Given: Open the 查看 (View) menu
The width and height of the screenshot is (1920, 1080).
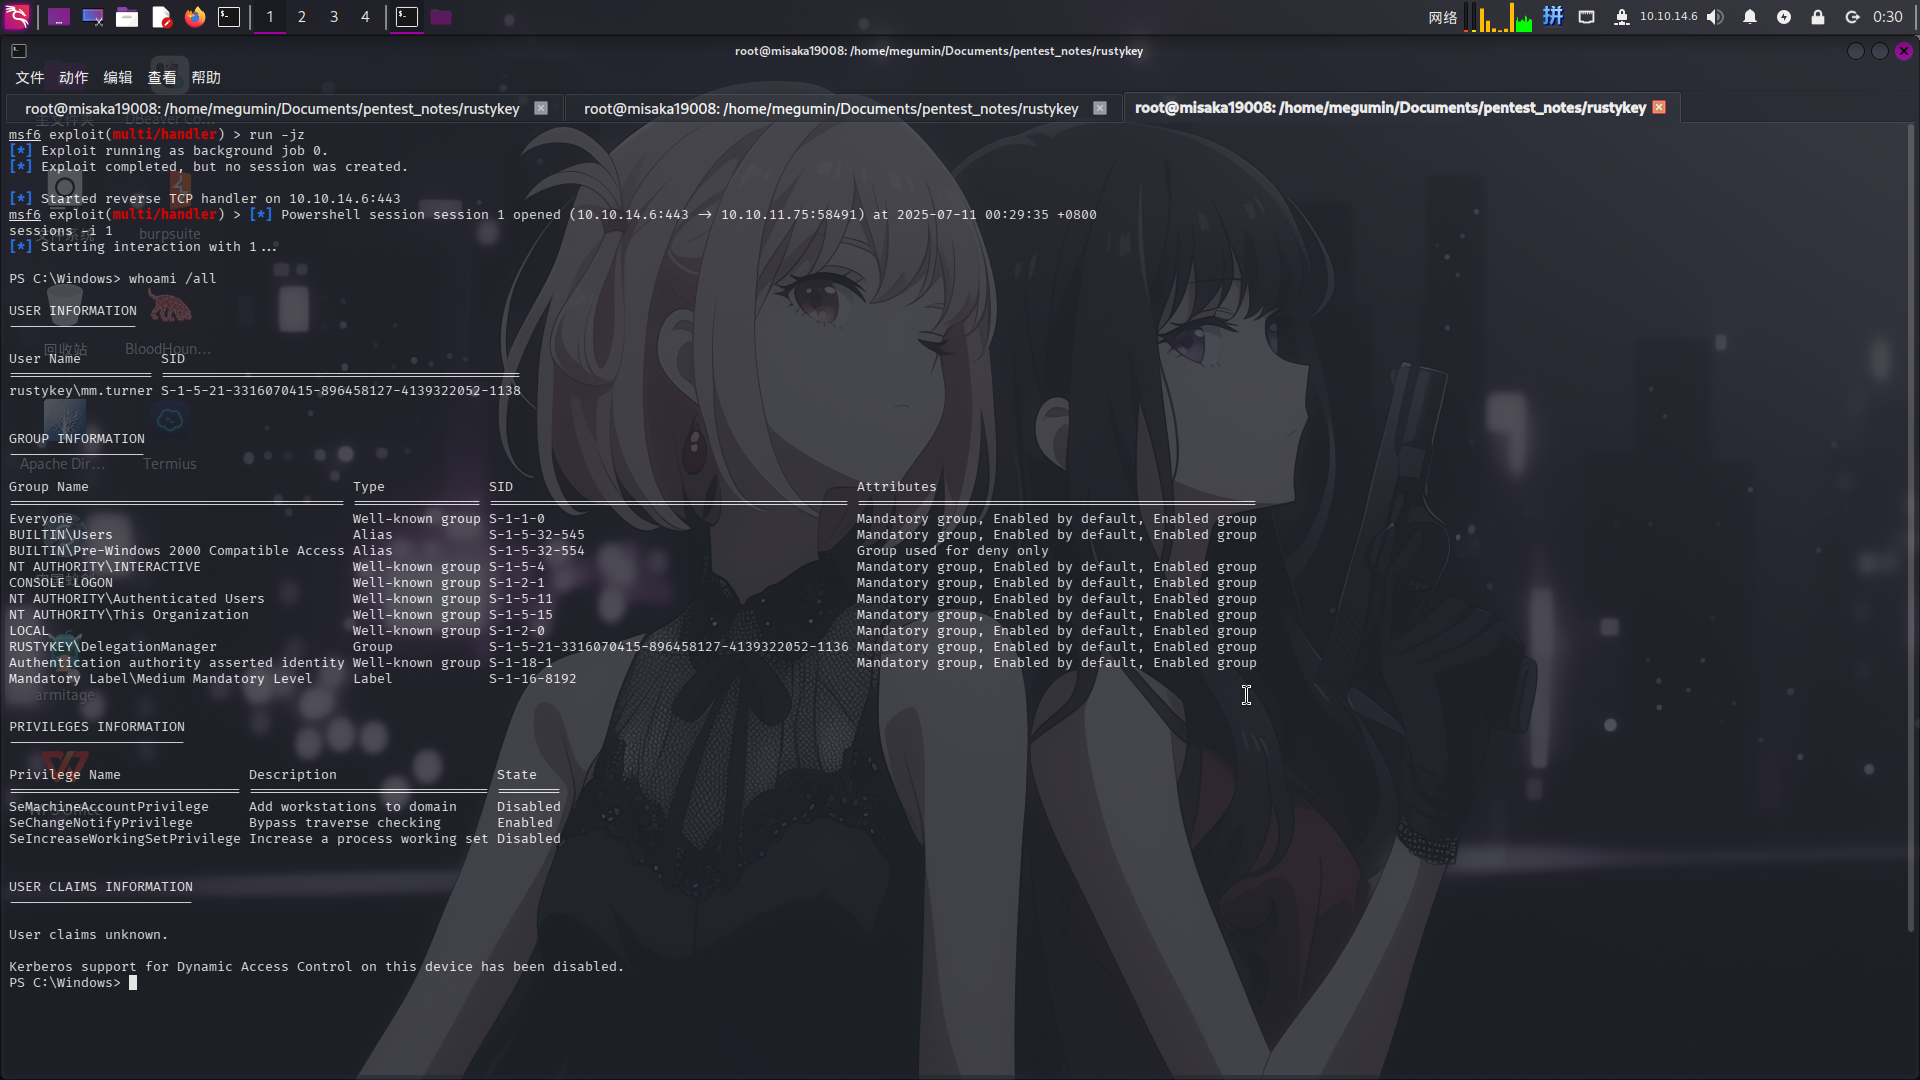Looking at the screenshot, I should (x=161, y=78).
